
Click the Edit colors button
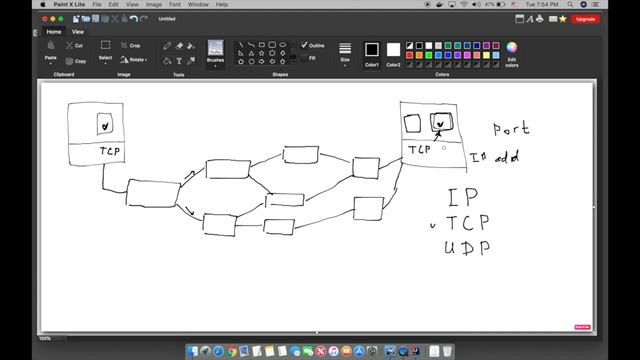tap(512, 54)
